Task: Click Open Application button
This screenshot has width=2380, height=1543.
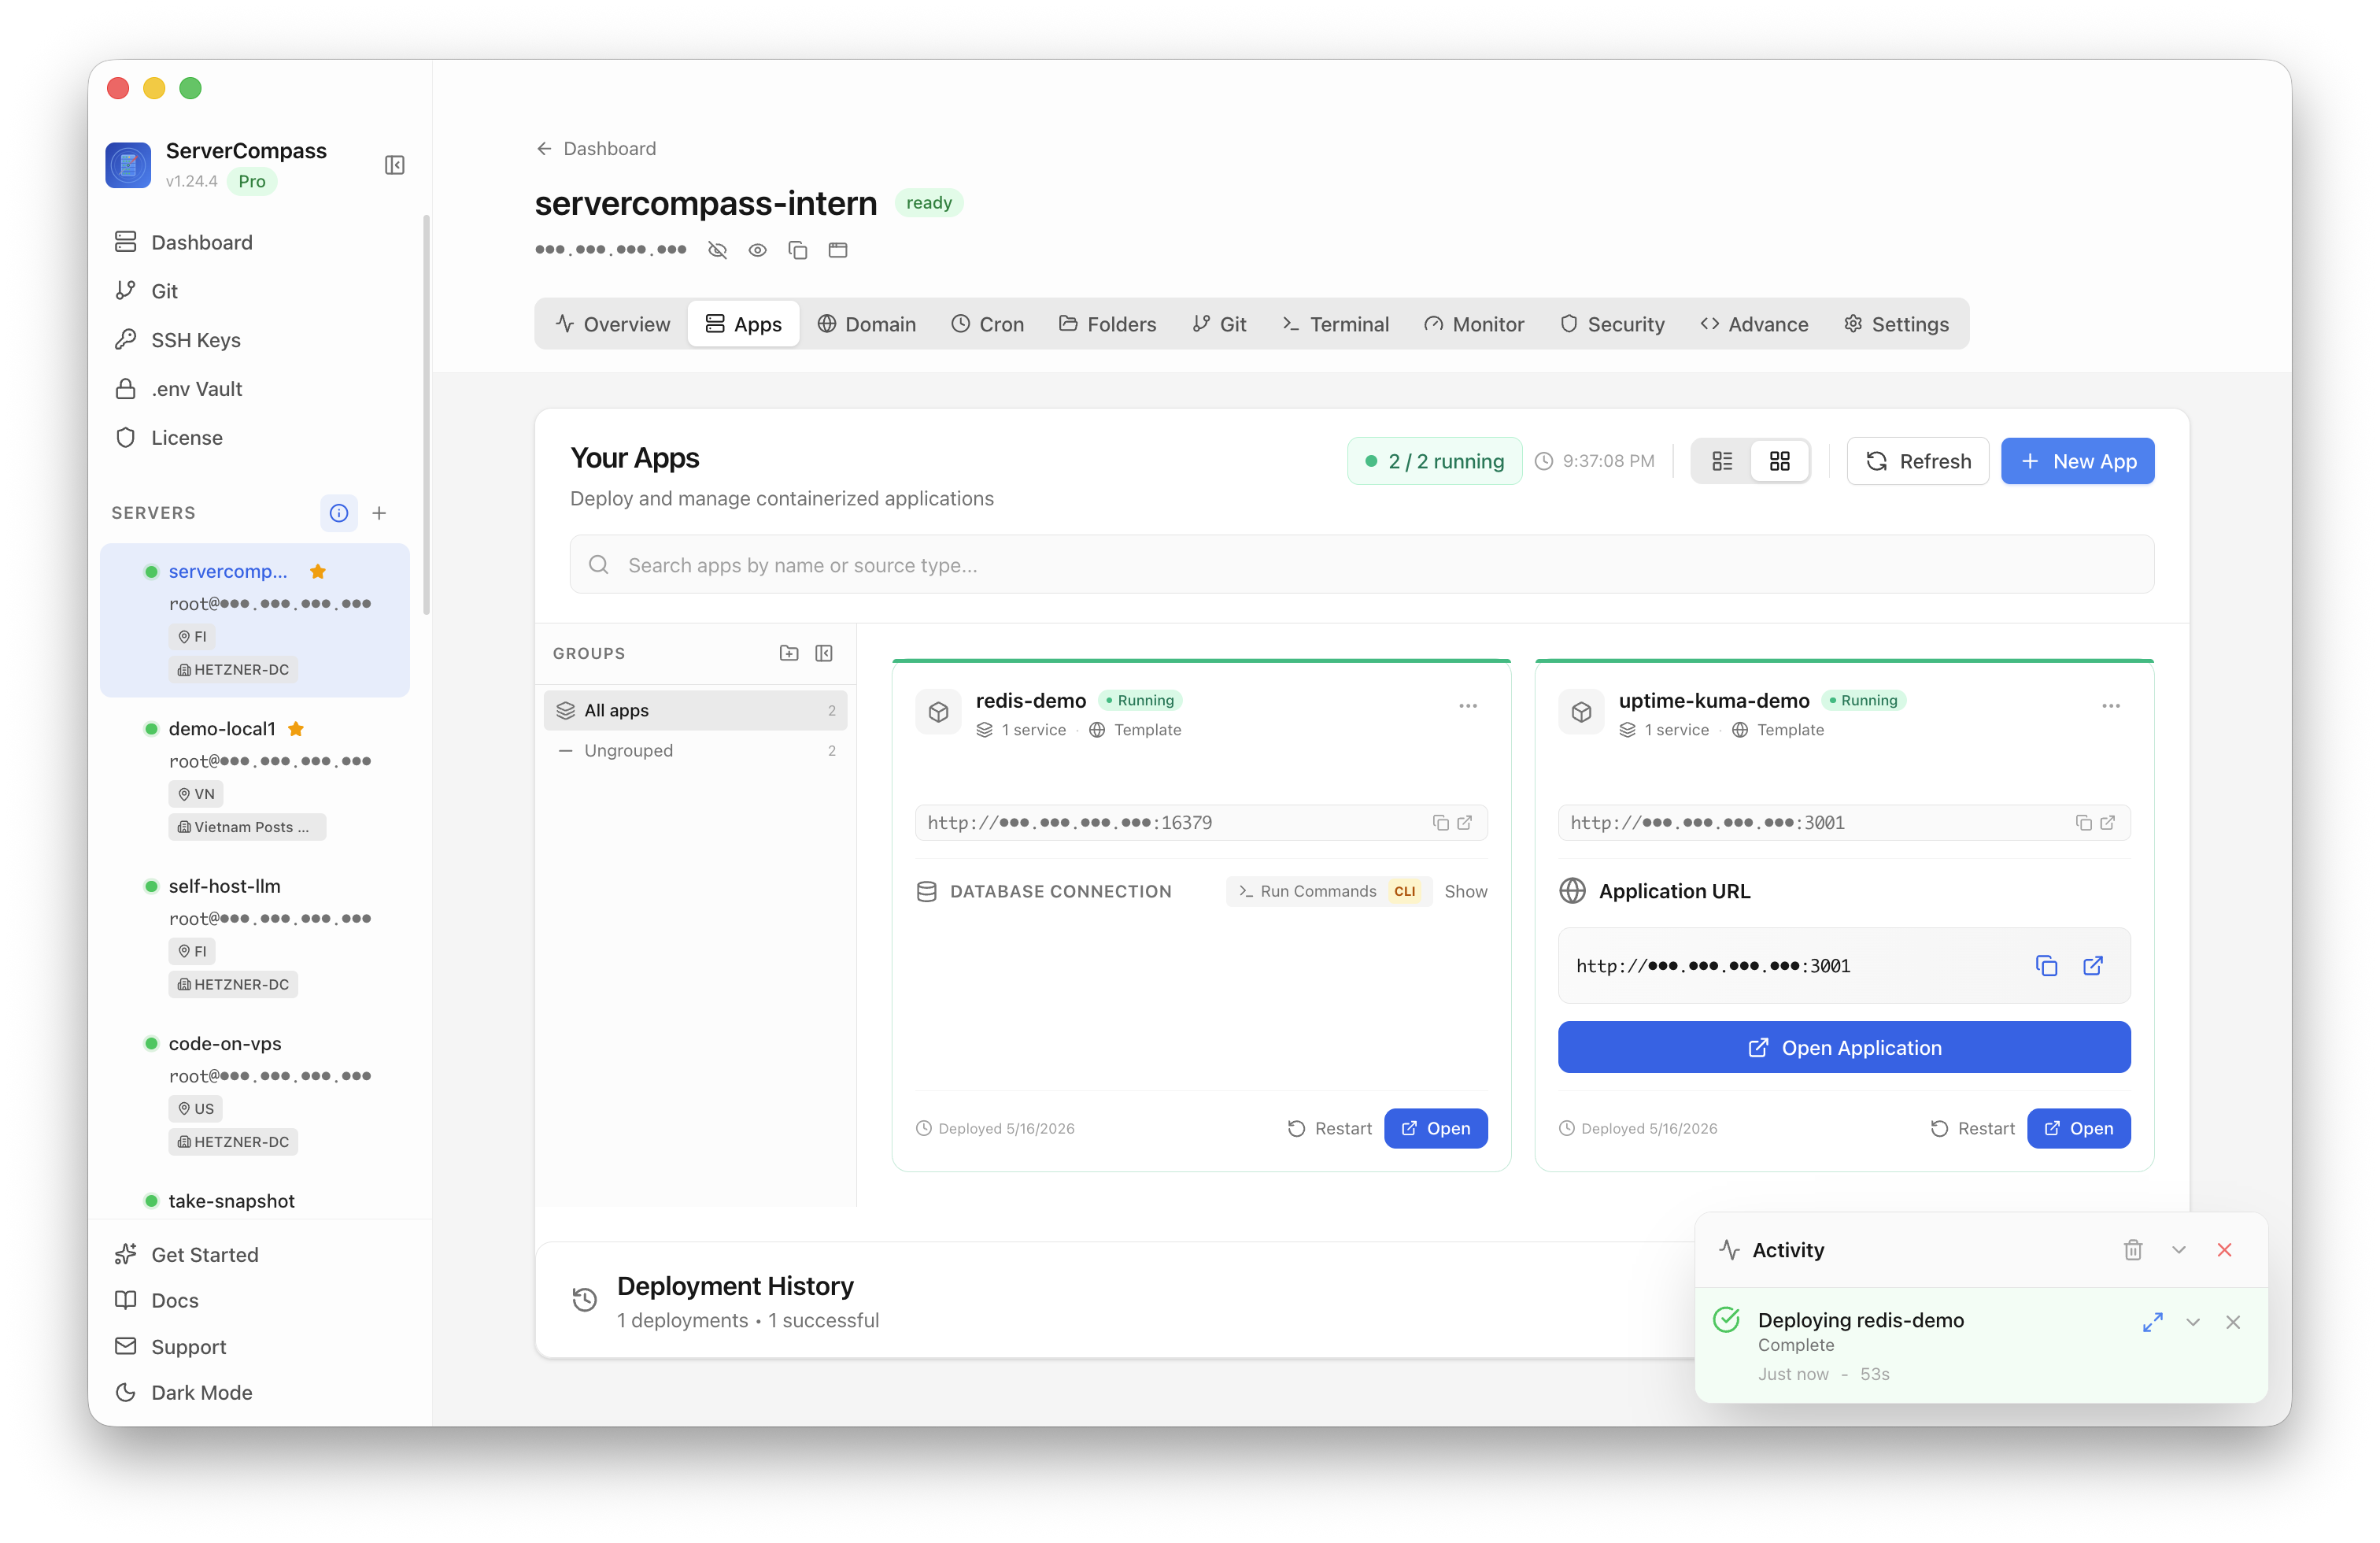Action: 1844,1048
